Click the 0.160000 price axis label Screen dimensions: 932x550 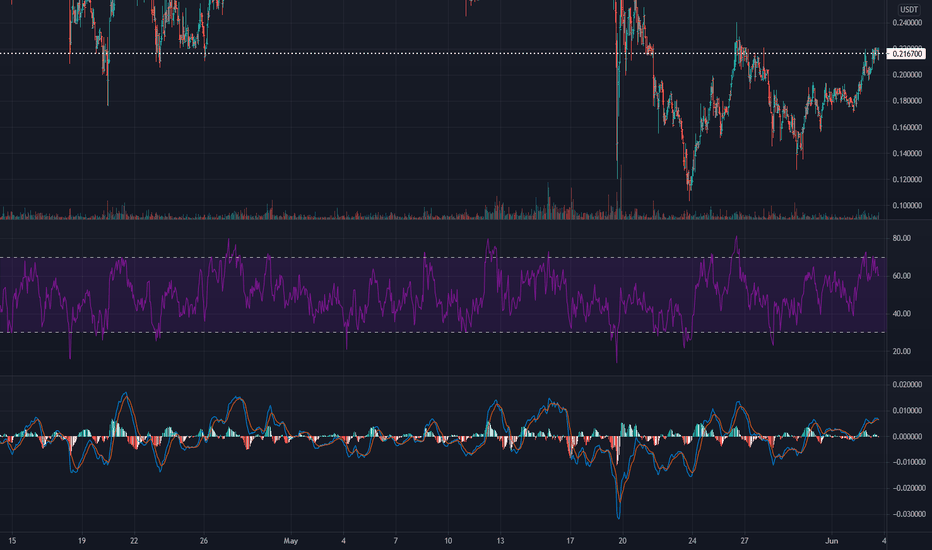point(908,127)
